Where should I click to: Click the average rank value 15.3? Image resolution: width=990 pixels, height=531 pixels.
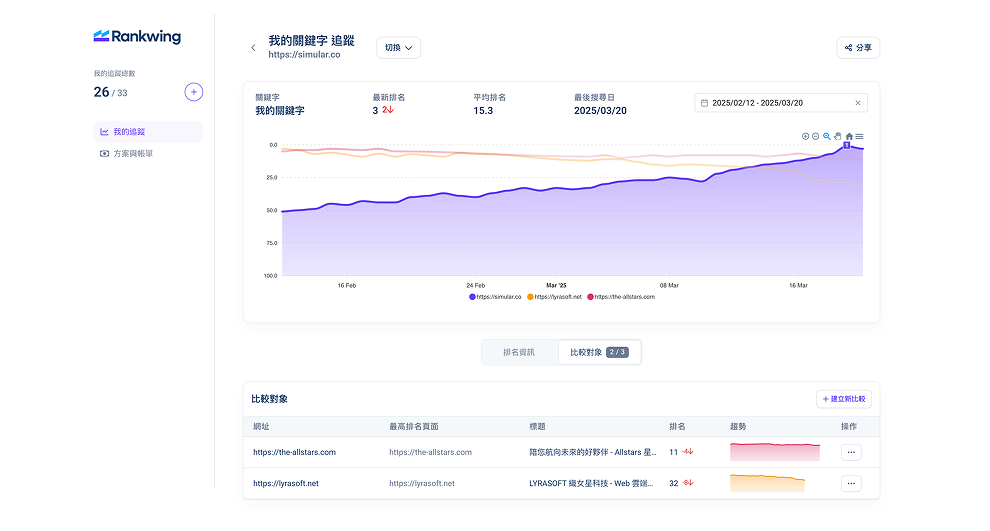click(x=483, y=110)
